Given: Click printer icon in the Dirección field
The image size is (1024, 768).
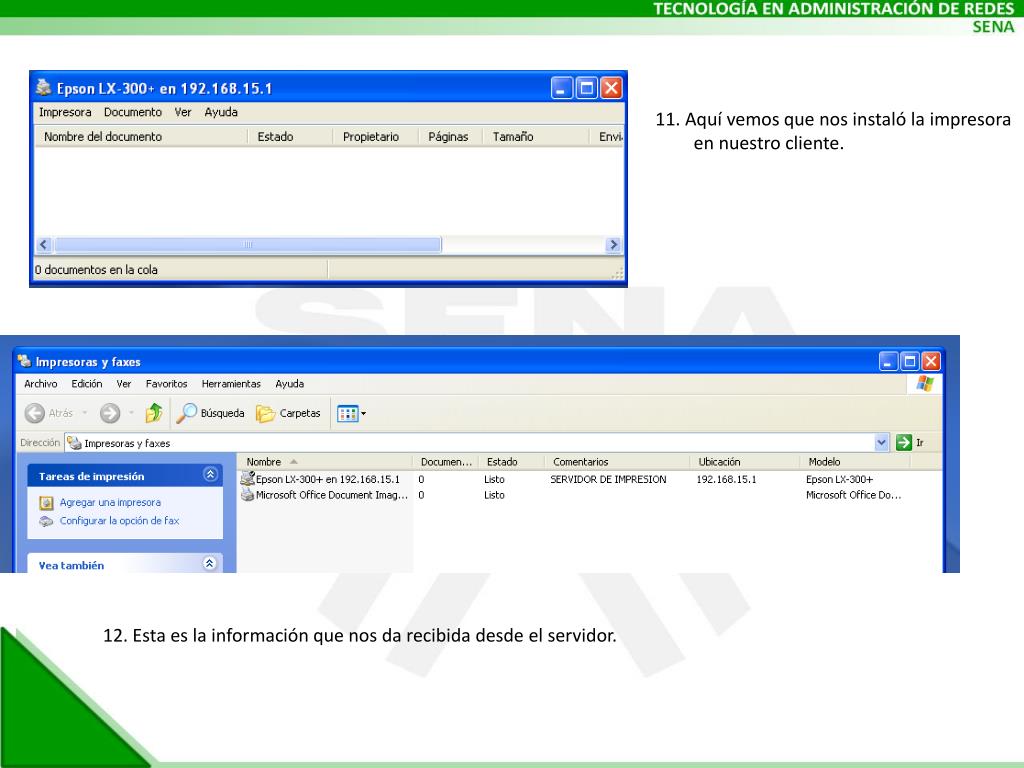Looking at the screenshot, I should 74,443.
